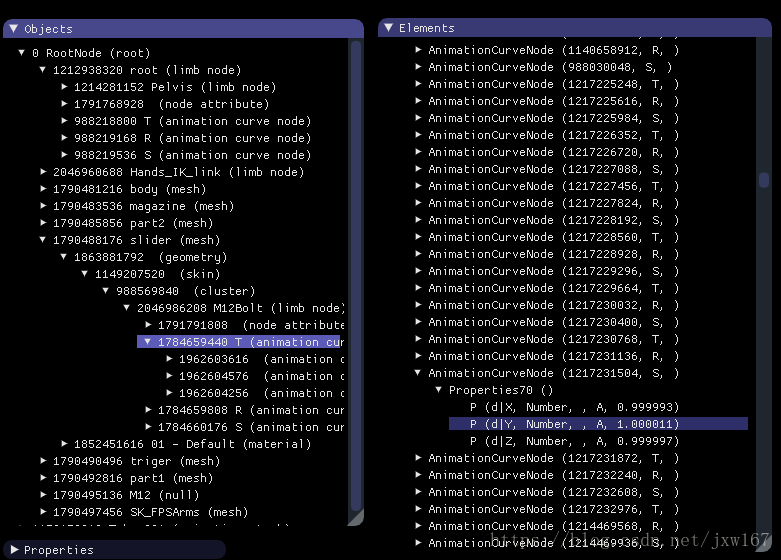Expand 1962603616 animation child arrow

click(169, 358)
